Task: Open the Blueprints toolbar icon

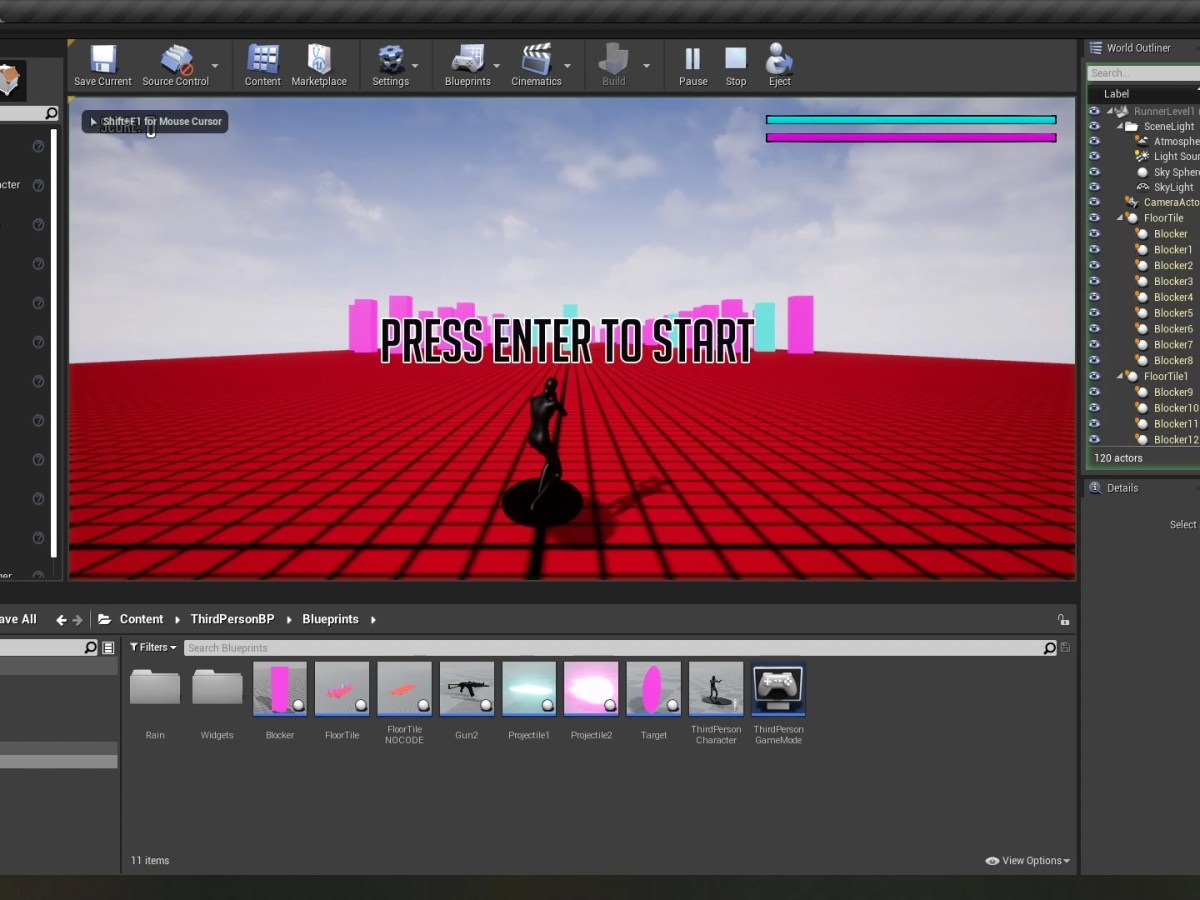Action: click(467, 60)
